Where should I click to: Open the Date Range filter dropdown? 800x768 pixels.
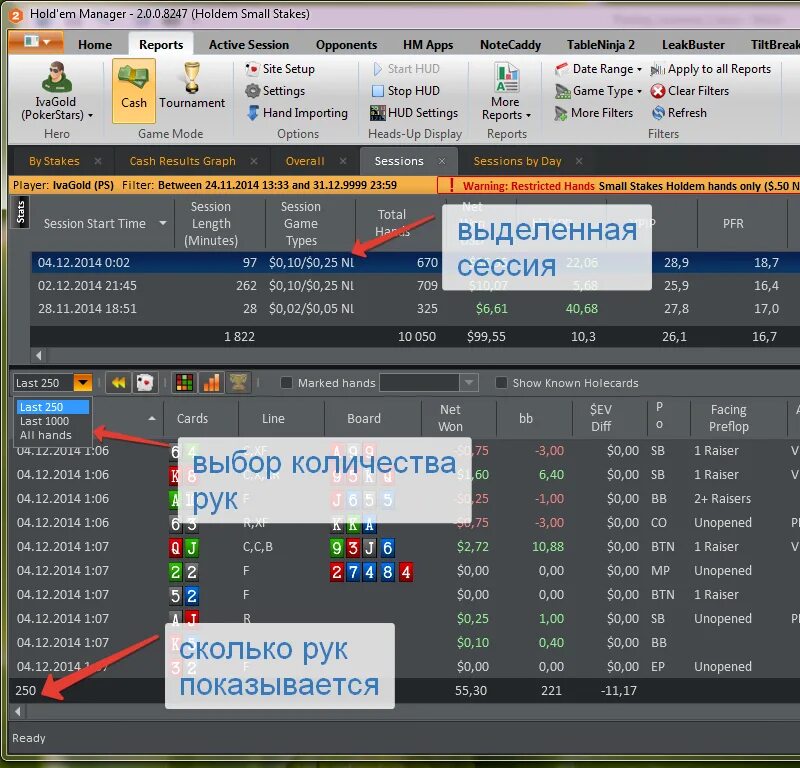pos(598,69)
